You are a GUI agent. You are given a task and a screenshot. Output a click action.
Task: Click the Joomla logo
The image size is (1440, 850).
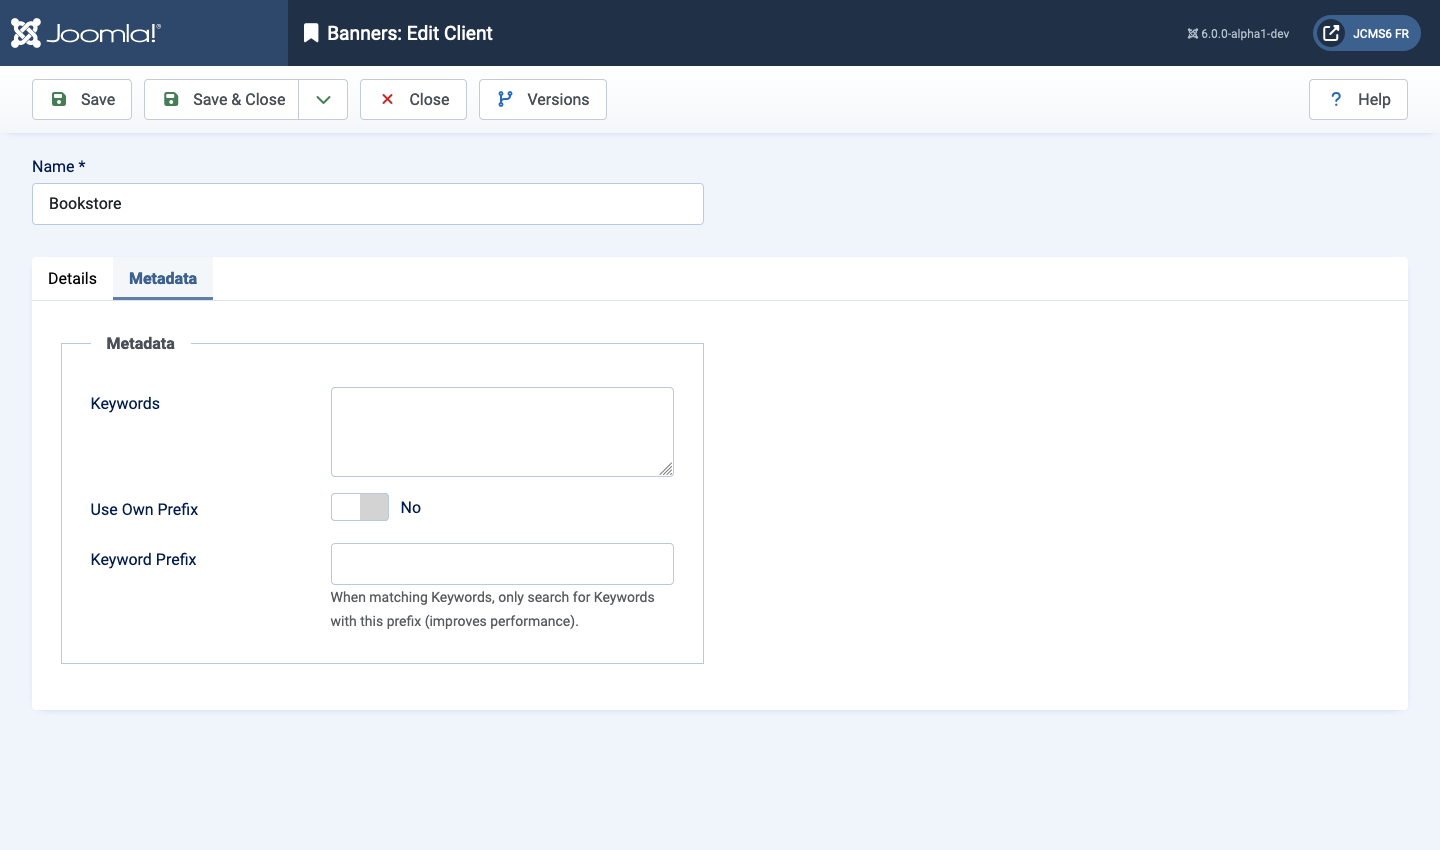pos(85,33)
